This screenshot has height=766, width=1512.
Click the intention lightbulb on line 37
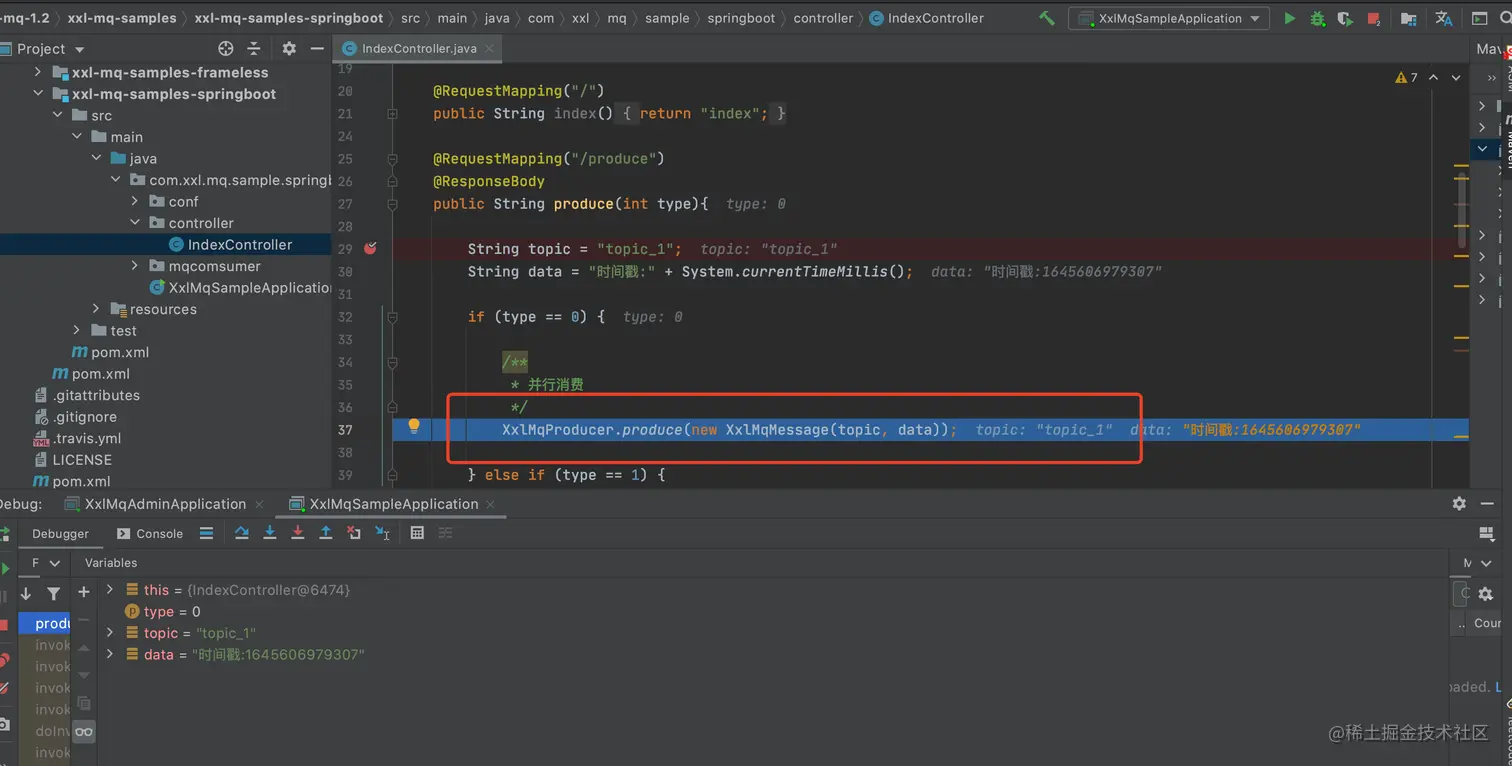tap(414, 427)
